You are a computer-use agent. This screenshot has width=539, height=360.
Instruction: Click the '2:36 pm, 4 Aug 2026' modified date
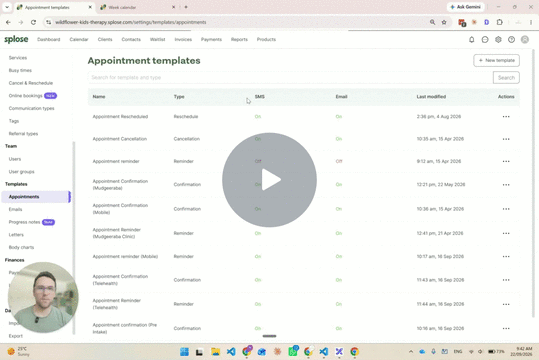(x=439, y=117)
